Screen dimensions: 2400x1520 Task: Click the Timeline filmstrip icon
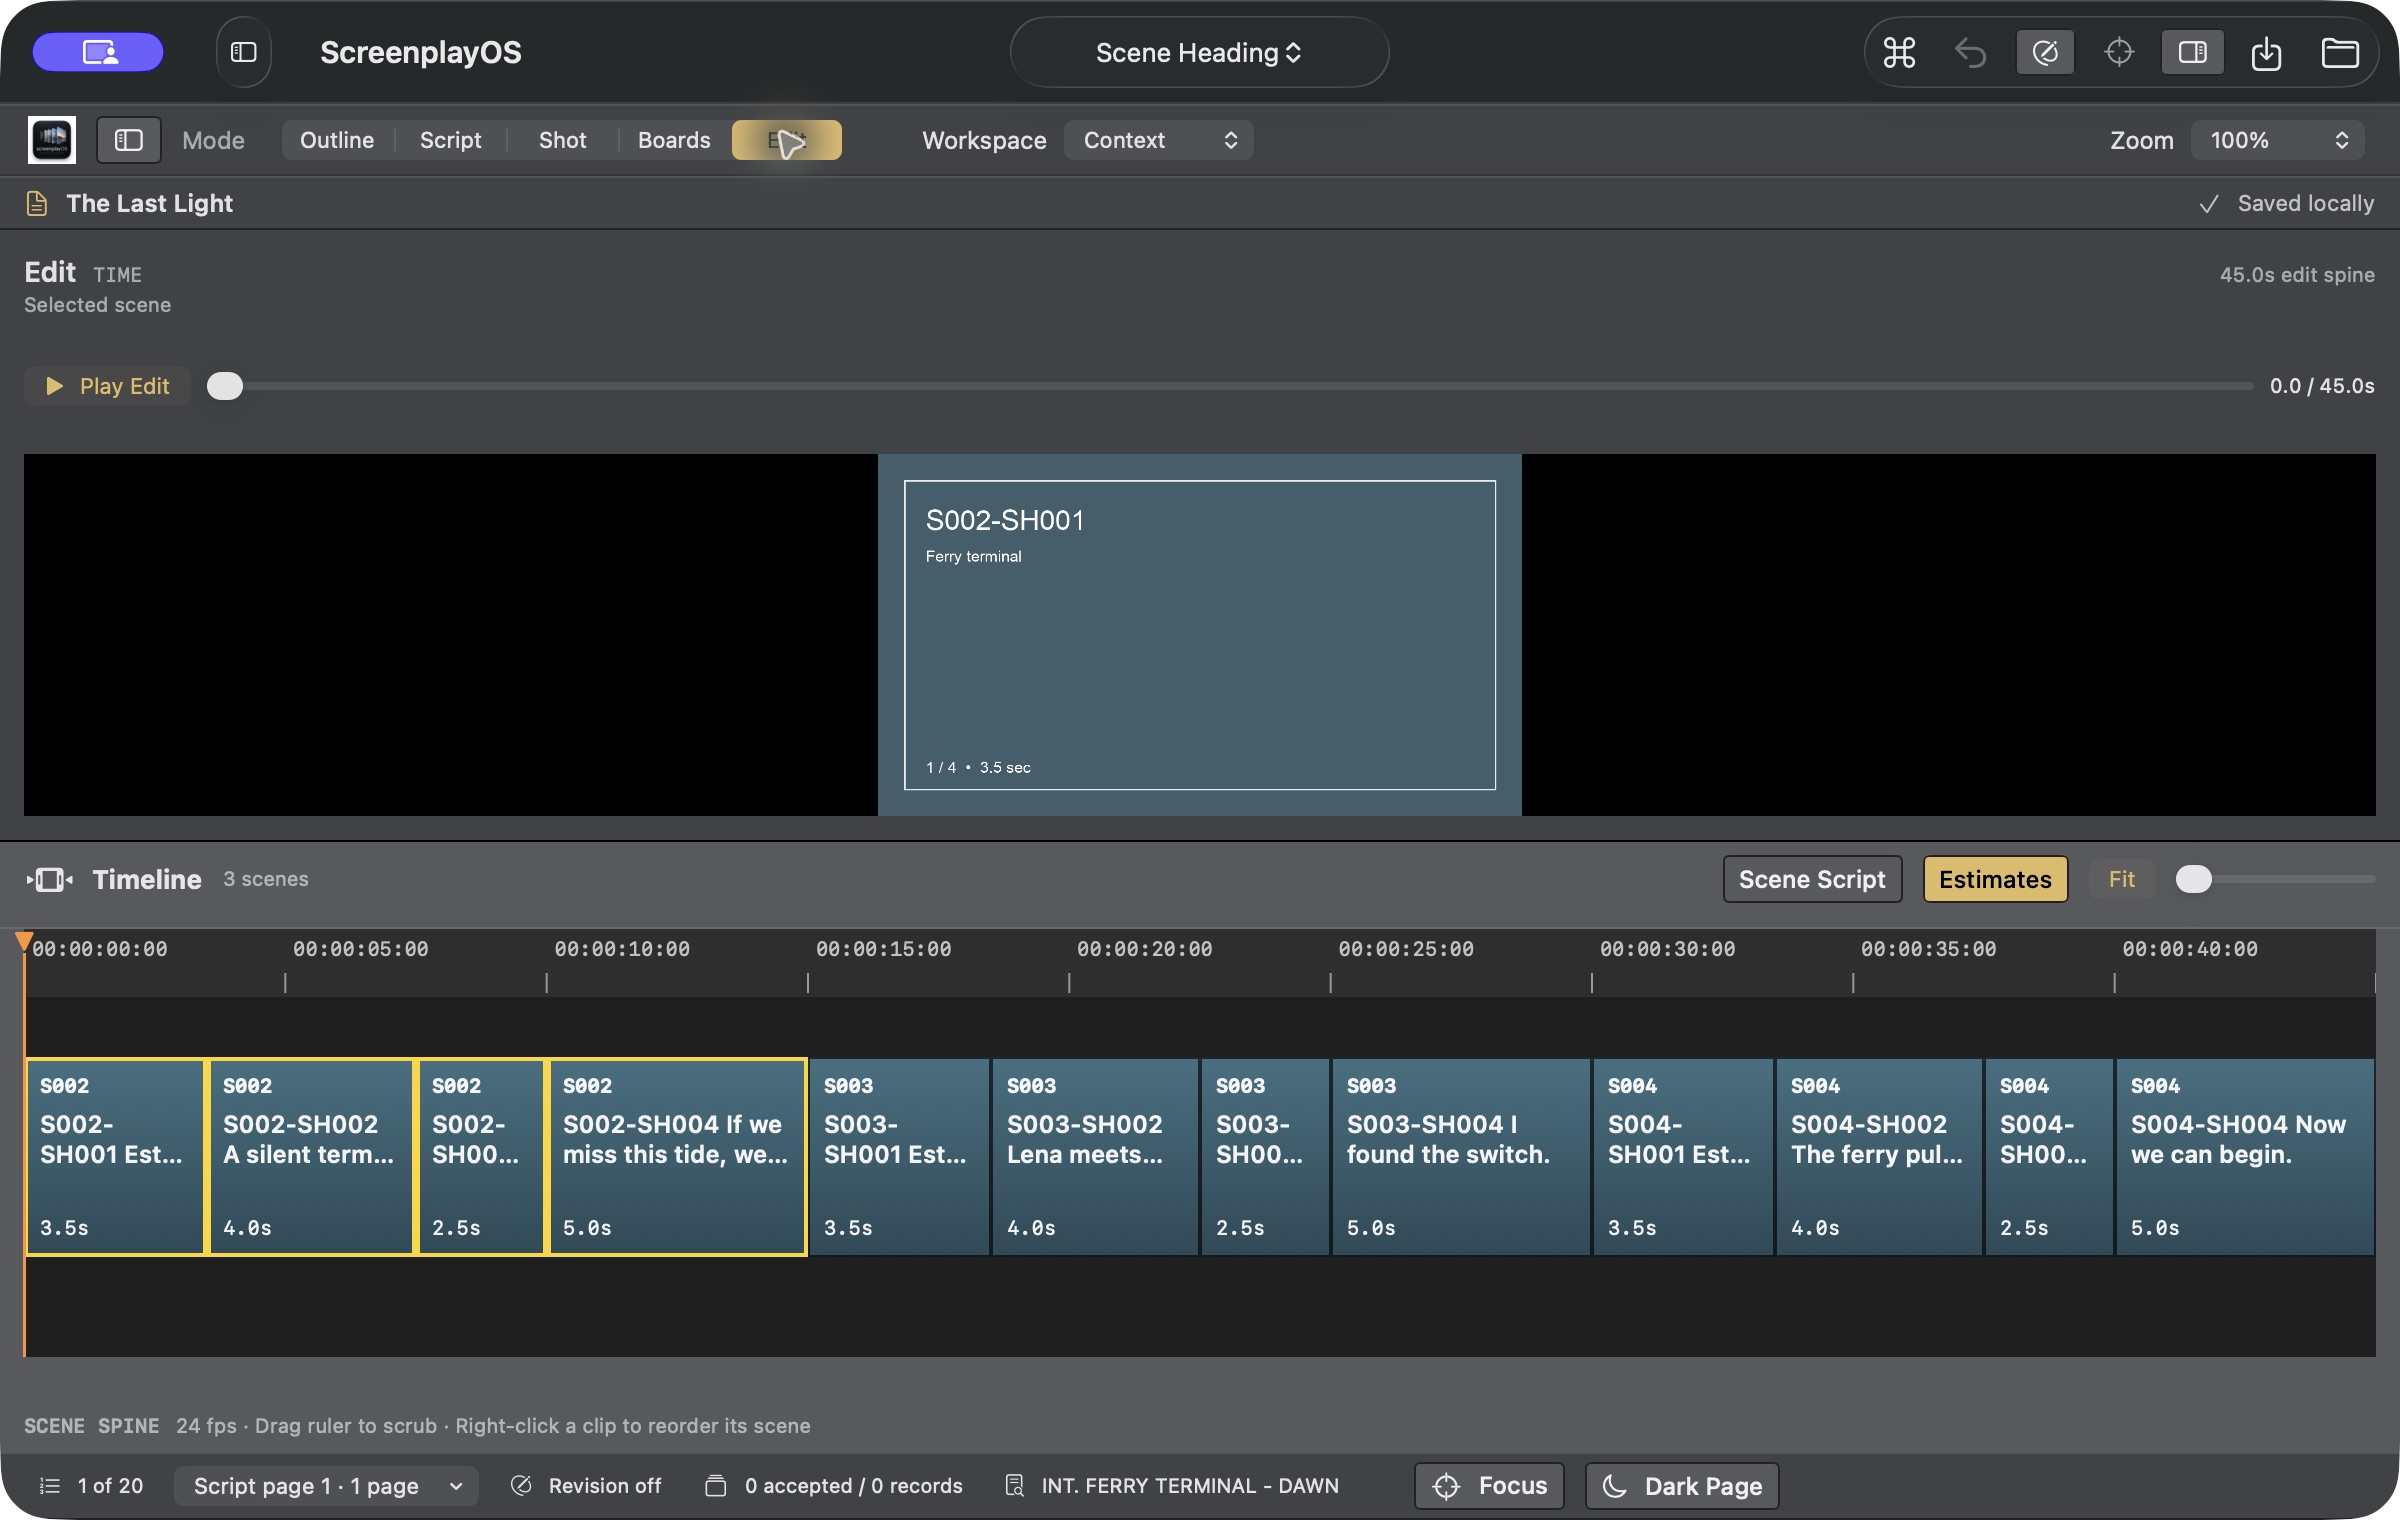click(x=49, y=879)
